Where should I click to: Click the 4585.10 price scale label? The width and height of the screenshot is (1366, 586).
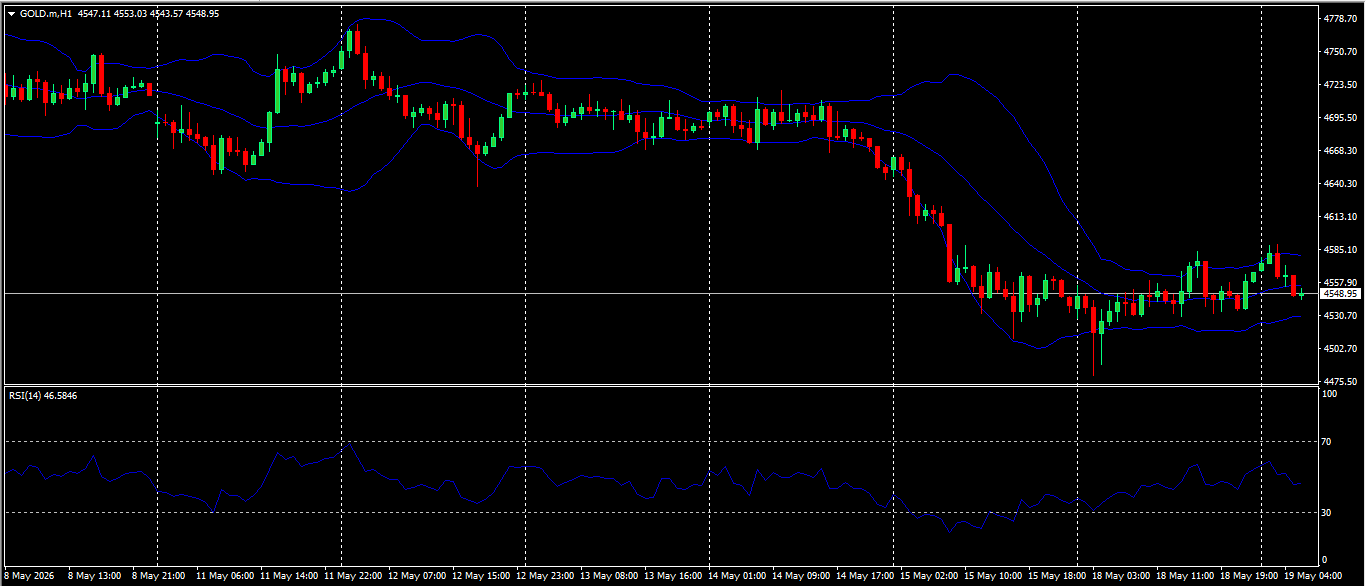coord(1338,250)
